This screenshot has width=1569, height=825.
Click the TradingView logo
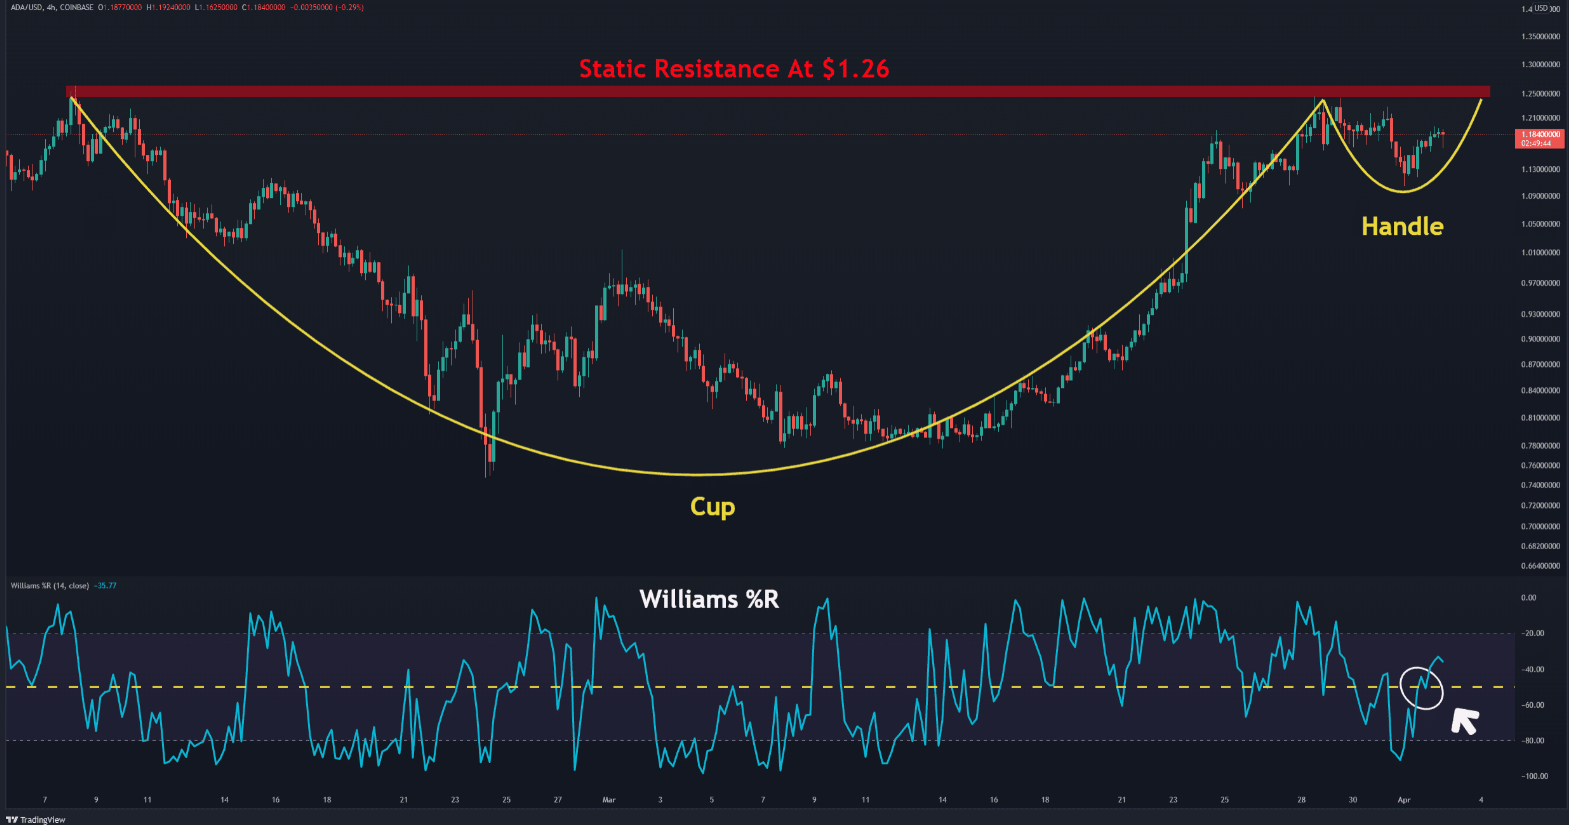pos(36,819)
